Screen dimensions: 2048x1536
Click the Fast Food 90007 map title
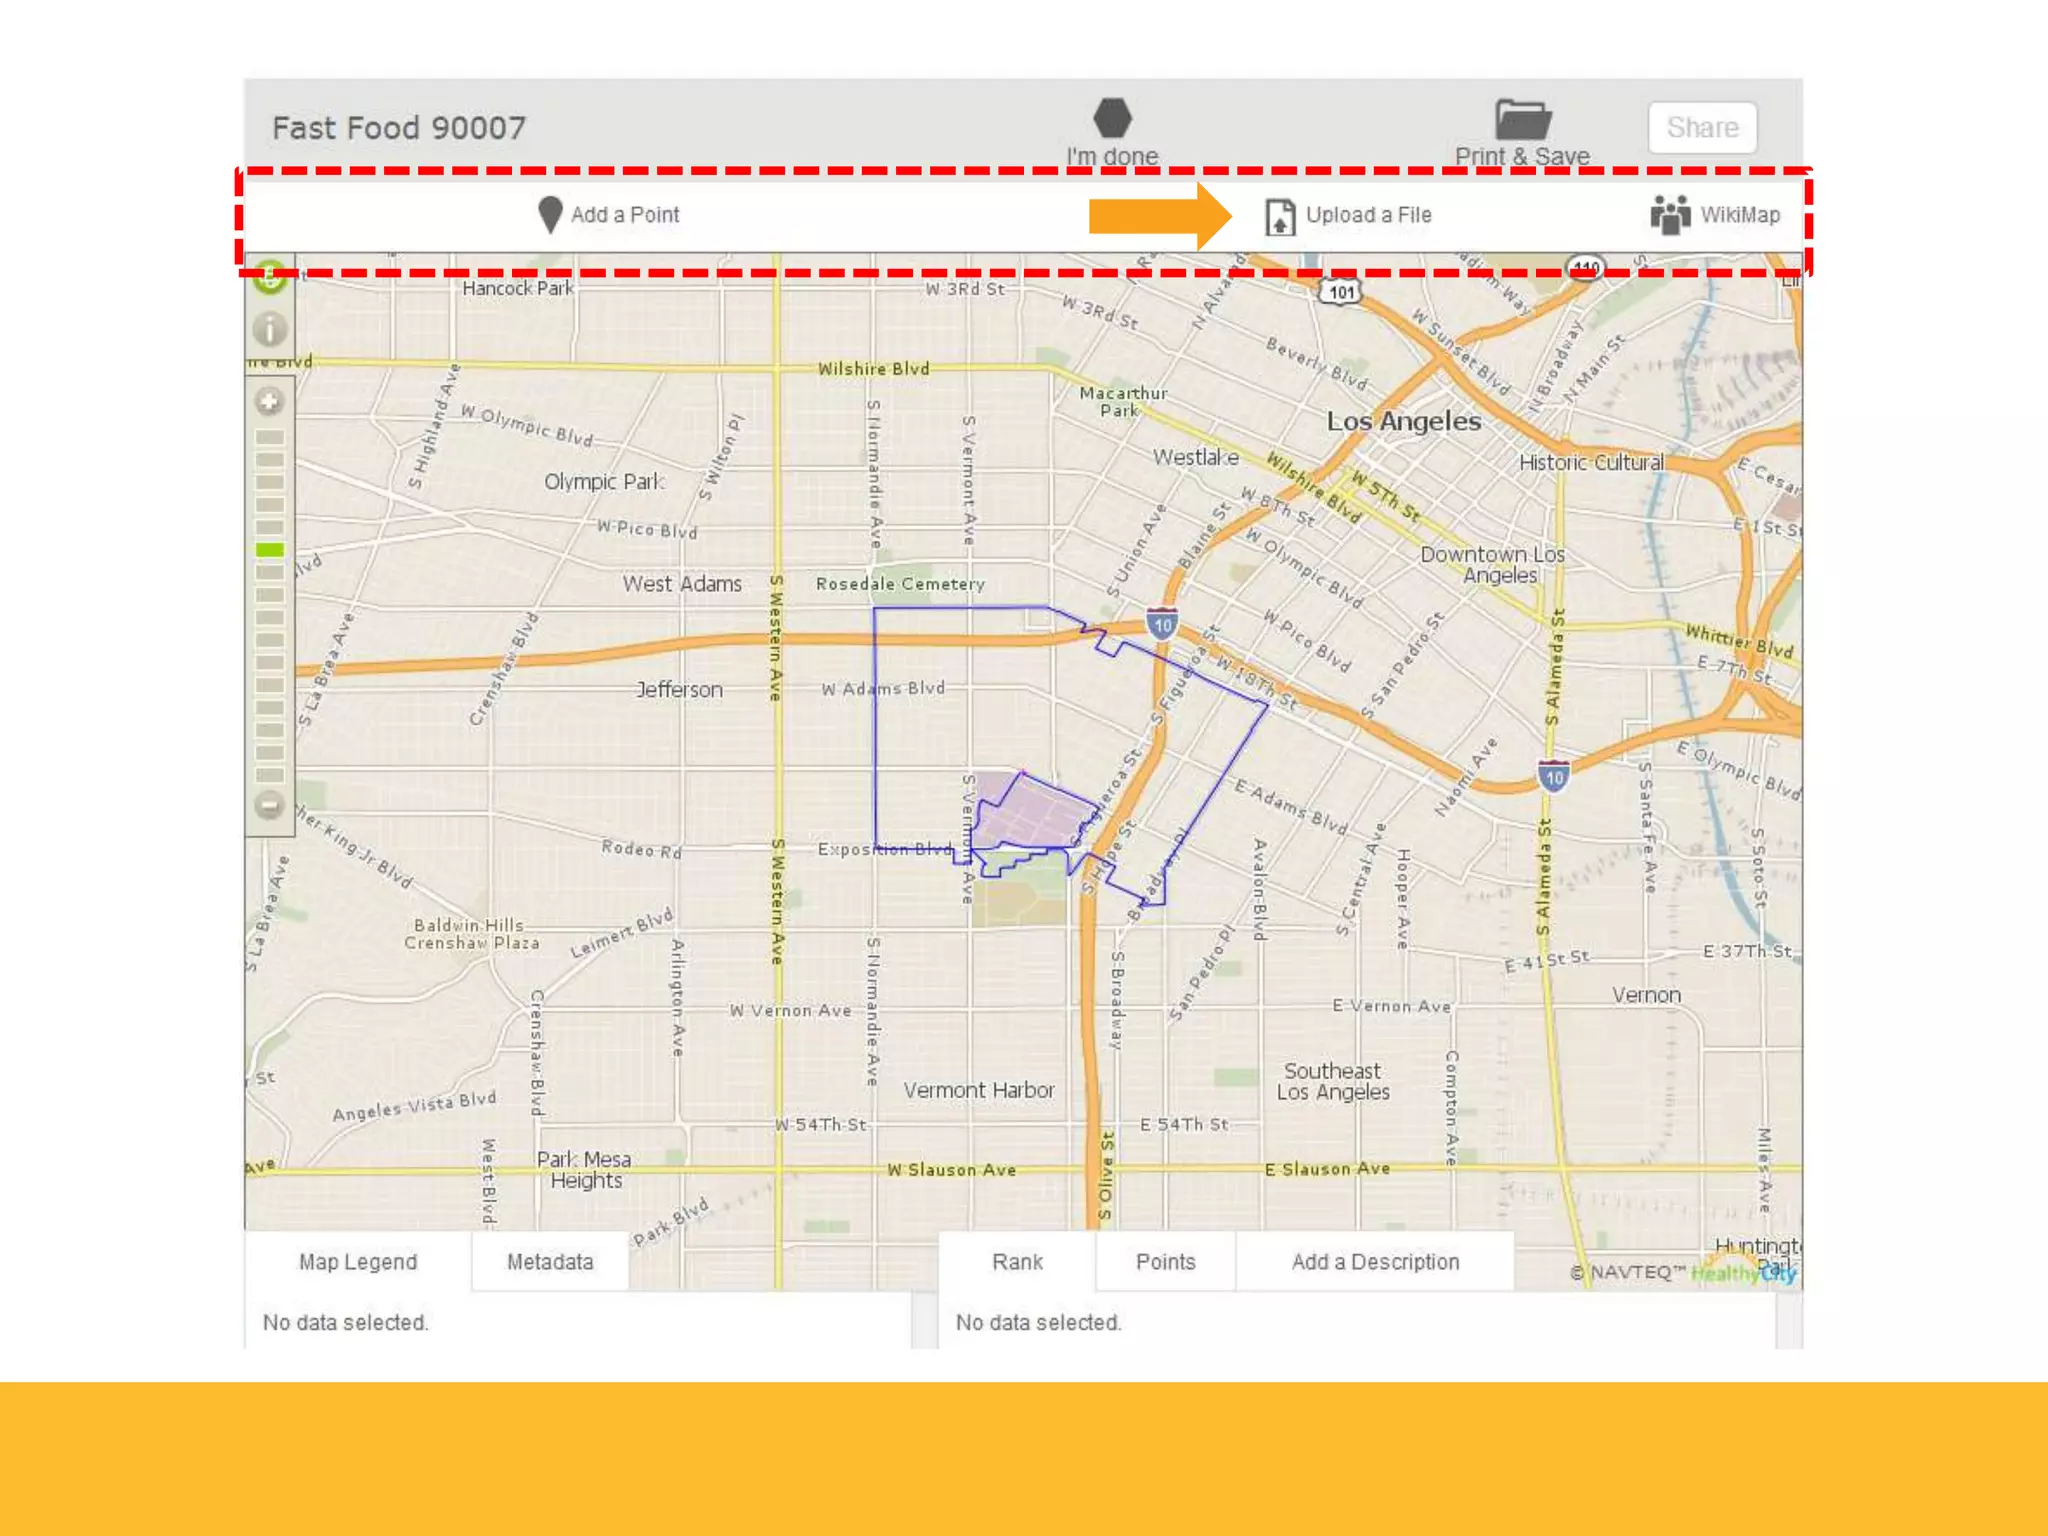[x=399, y=128]
